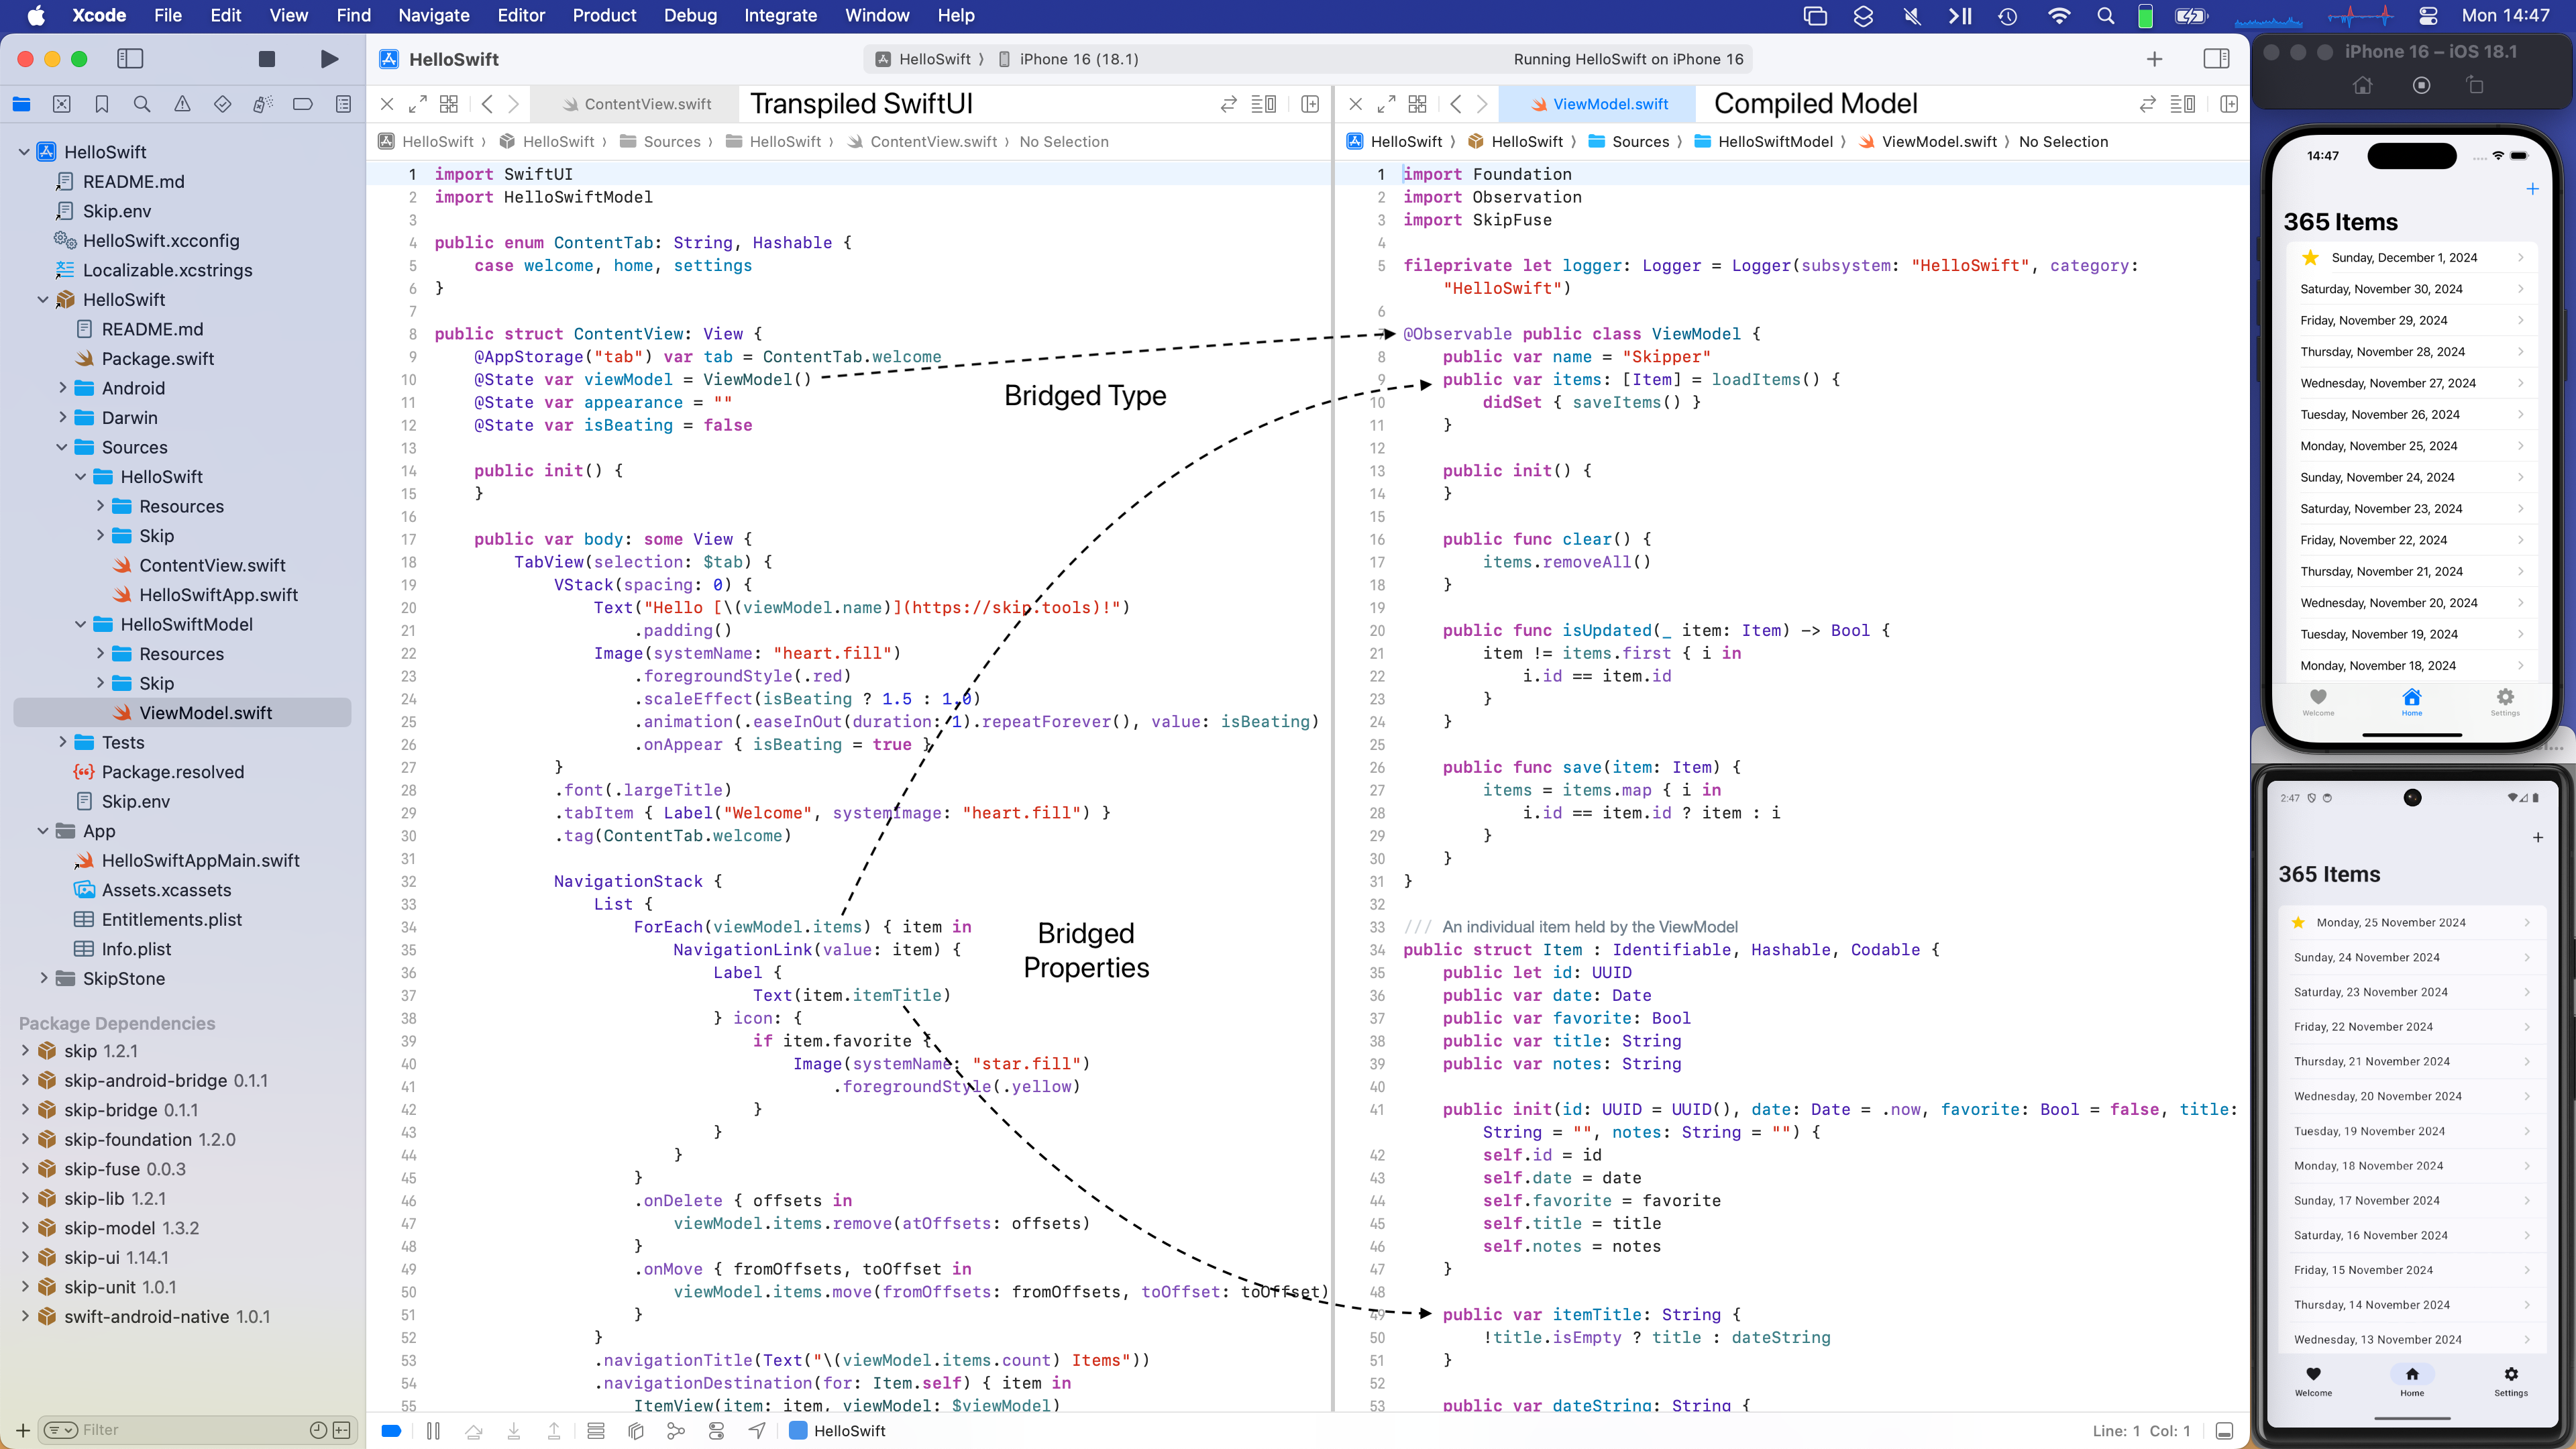Image resolution: width=2576 pixels, height=1449 pixels.
Task: Show the Source Control navigator
Action: pyautogui.click(x=62, y=104)
